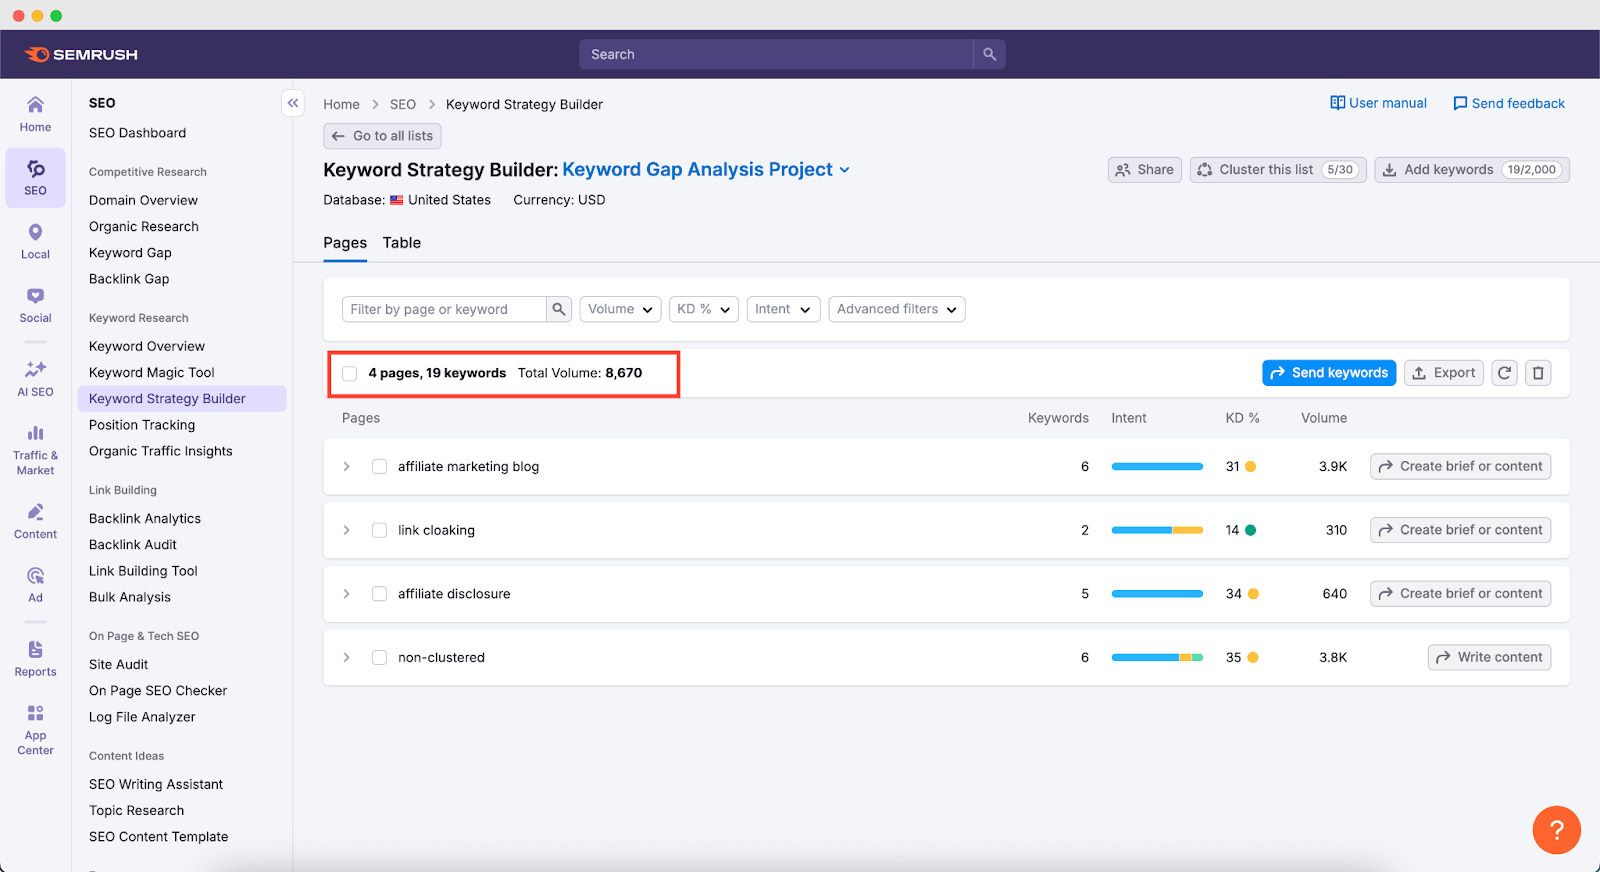
Task: Click the Send keywords button
Action: coord(1329,373)
